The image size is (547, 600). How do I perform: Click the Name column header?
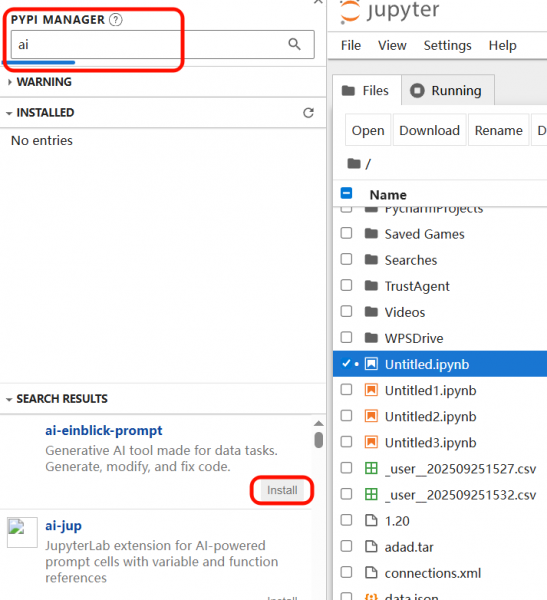[x=388, y=195]
